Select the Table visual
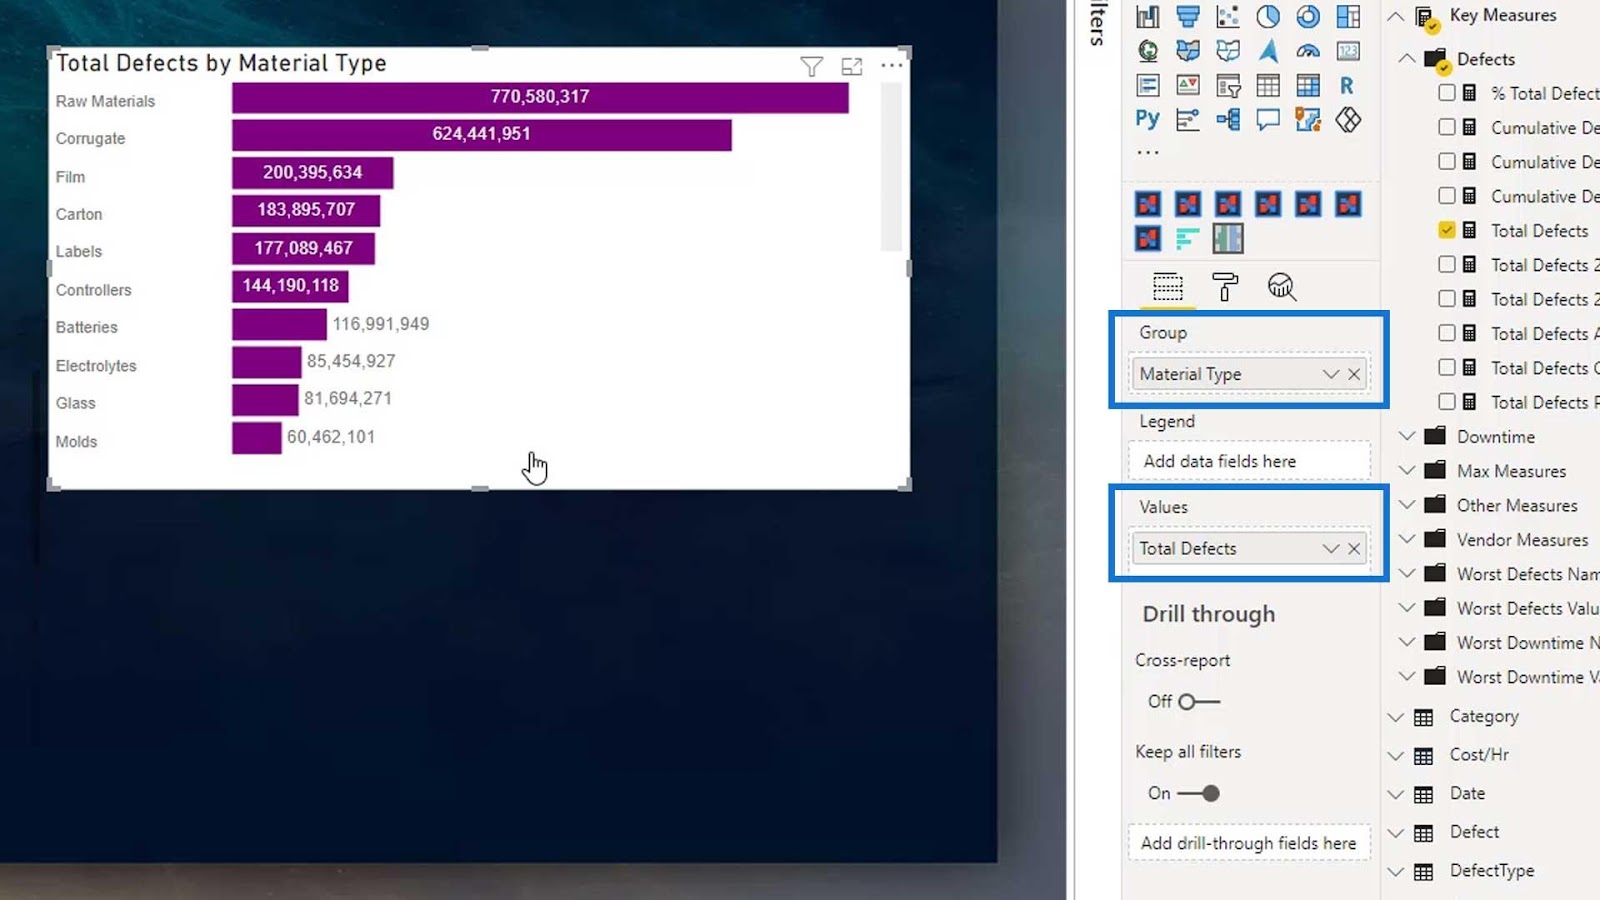This screenshot has width=1600, height=900. [x=1268, y=86]
